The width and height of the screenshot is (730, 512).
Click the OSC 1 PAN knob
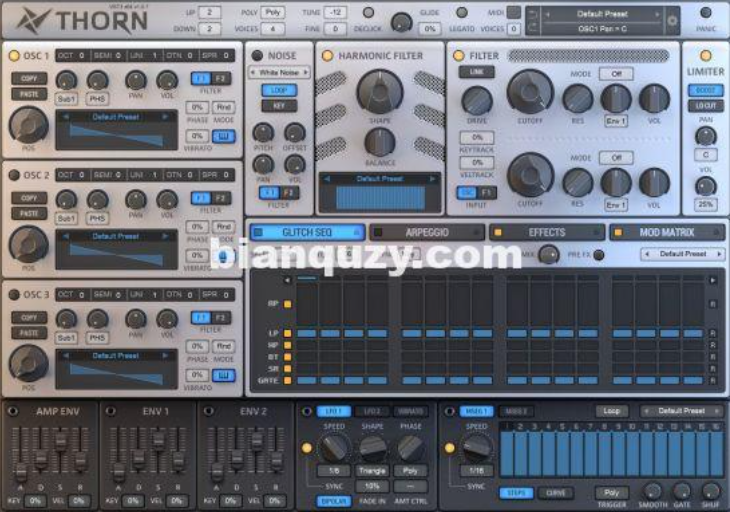pyautogui.click(x=136, y=81)
